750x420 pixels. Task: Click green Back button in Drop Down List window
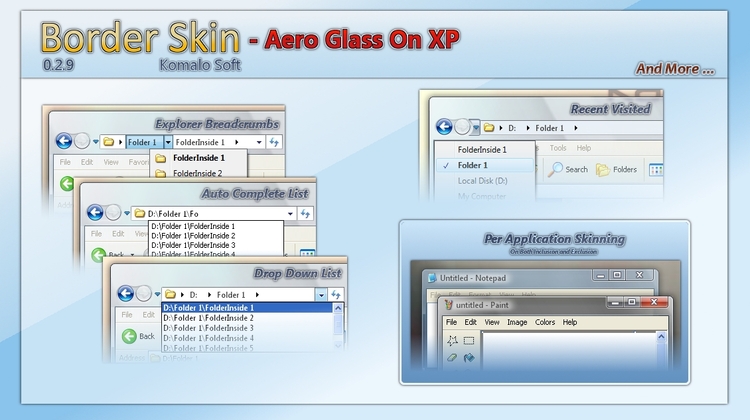pyautogui.click(x=138, y=336)
